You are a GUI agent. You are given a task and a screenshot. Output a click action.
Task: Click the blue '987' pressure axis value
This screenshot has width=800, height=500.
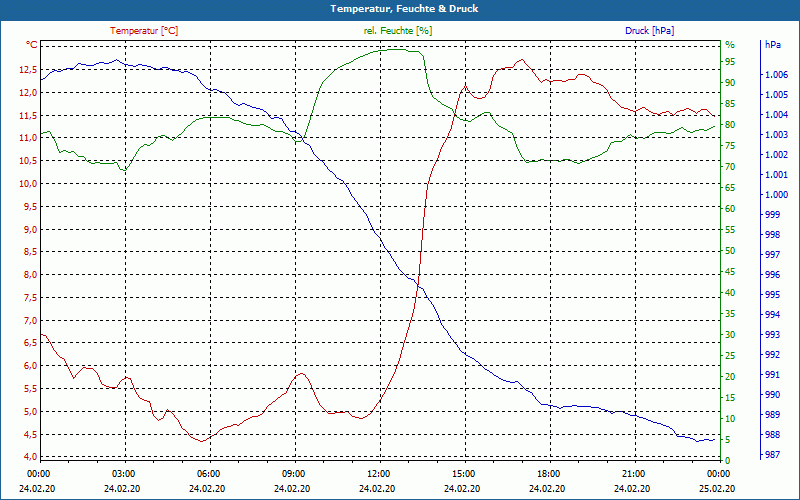coord(773,454)
